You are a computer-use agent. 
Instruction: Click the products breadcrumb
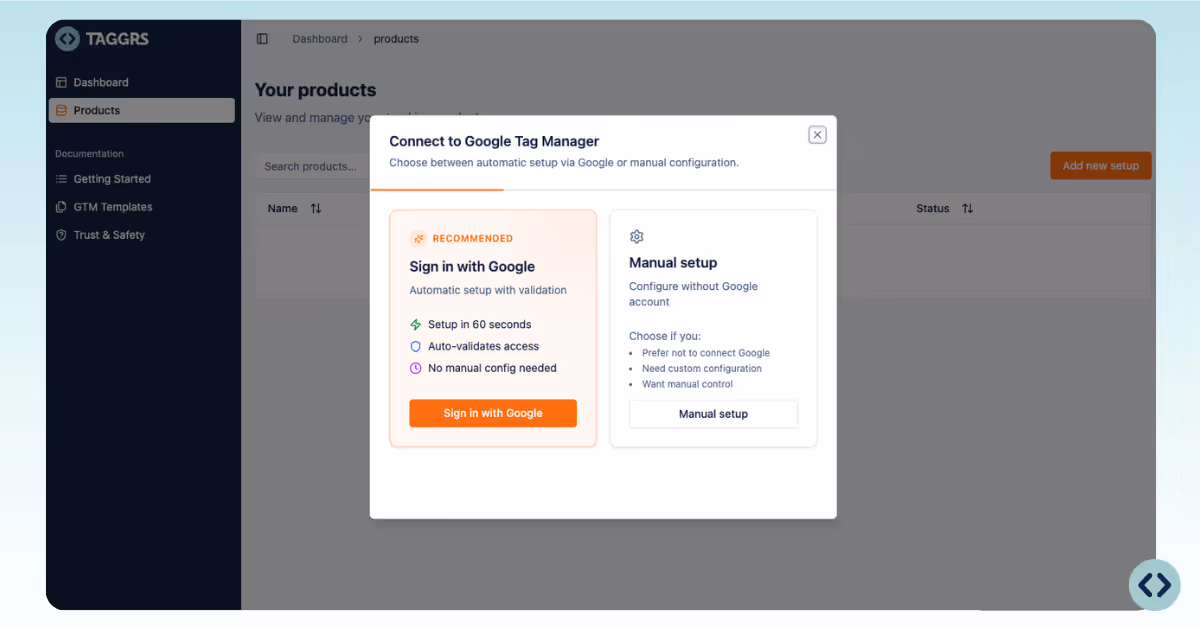[396, 39]
